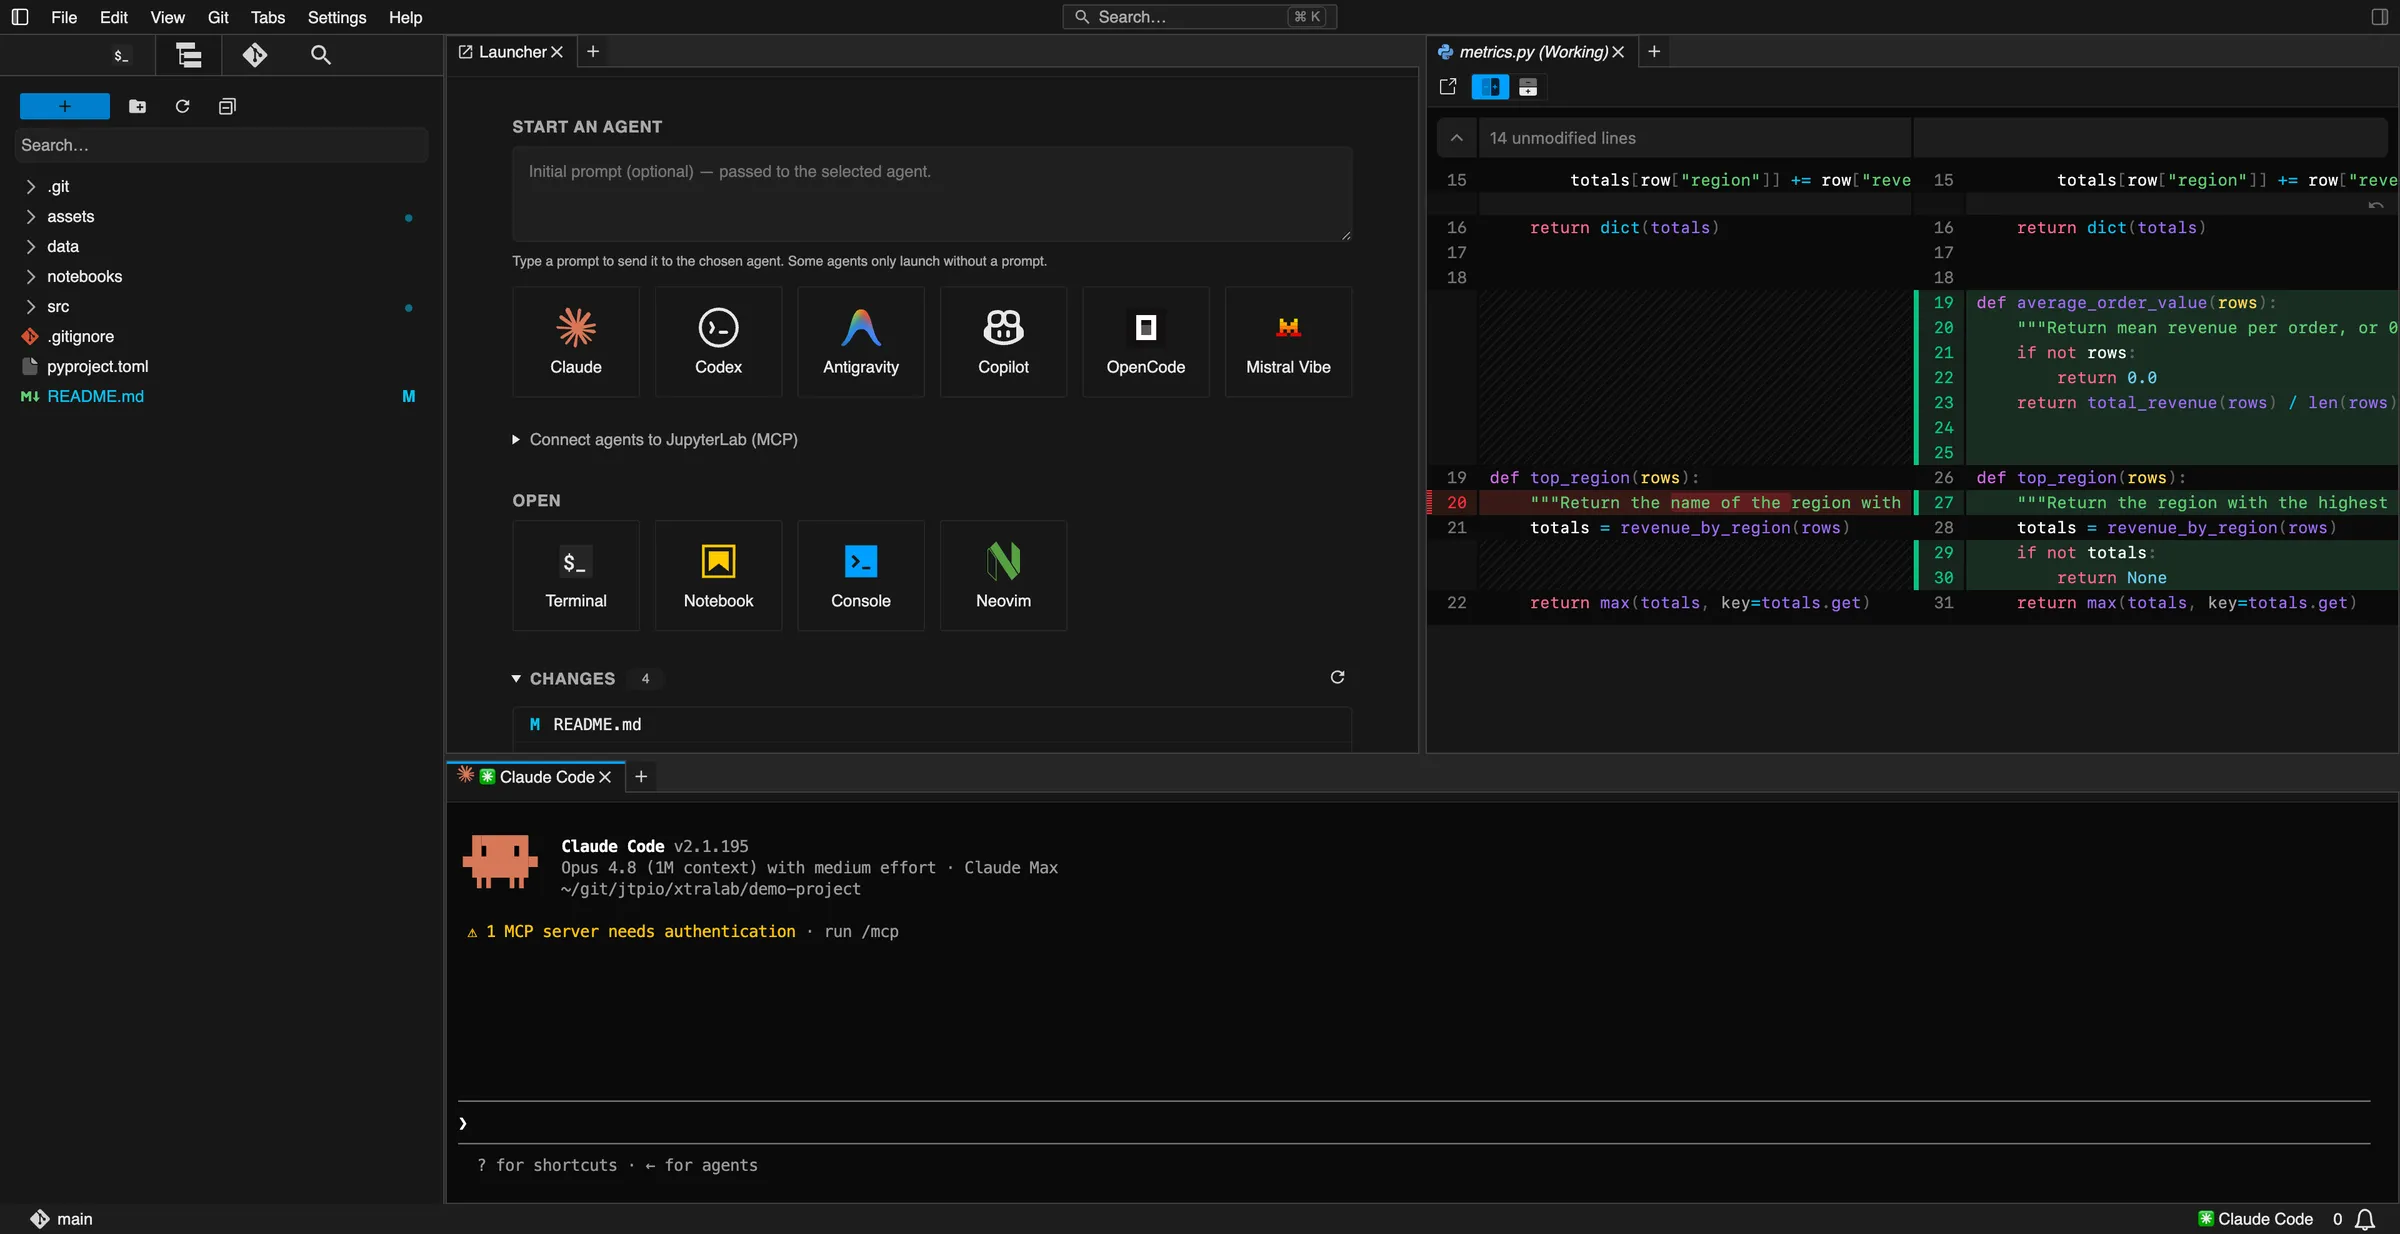The image size is (2400, 1234).
Task: Expand the .git folder
Action: click(x=31, y=186)
